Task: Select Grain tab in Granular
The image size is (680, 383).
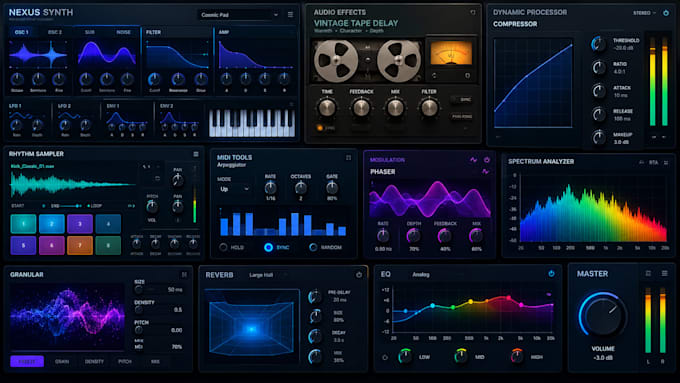Action: 62,361
